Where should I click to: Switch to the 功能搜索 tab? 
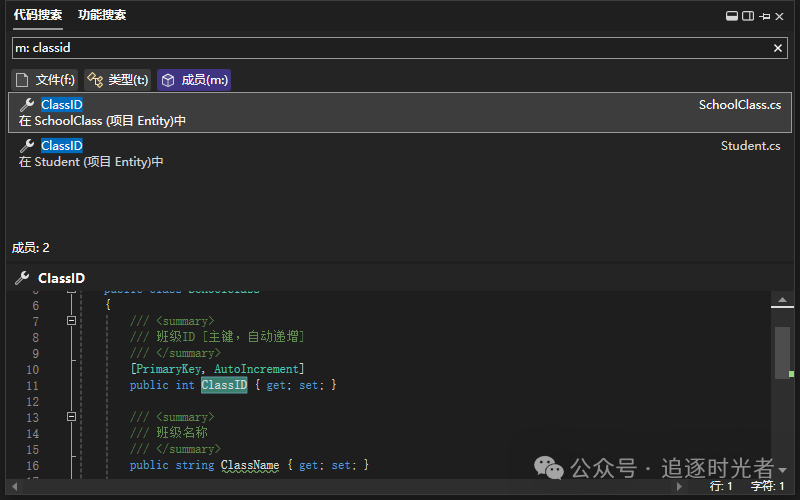(102, 15)
